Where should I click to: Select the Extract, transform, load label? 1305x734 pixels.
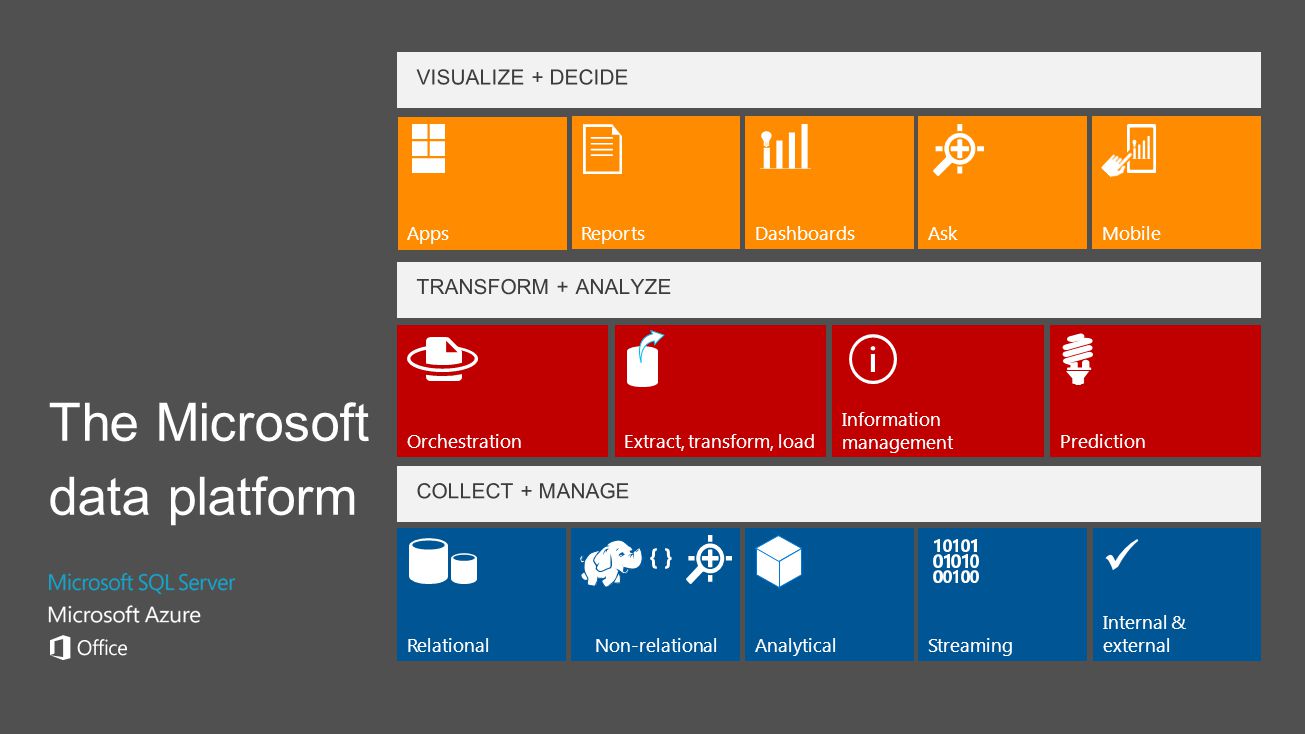click(x=719, y=441)
